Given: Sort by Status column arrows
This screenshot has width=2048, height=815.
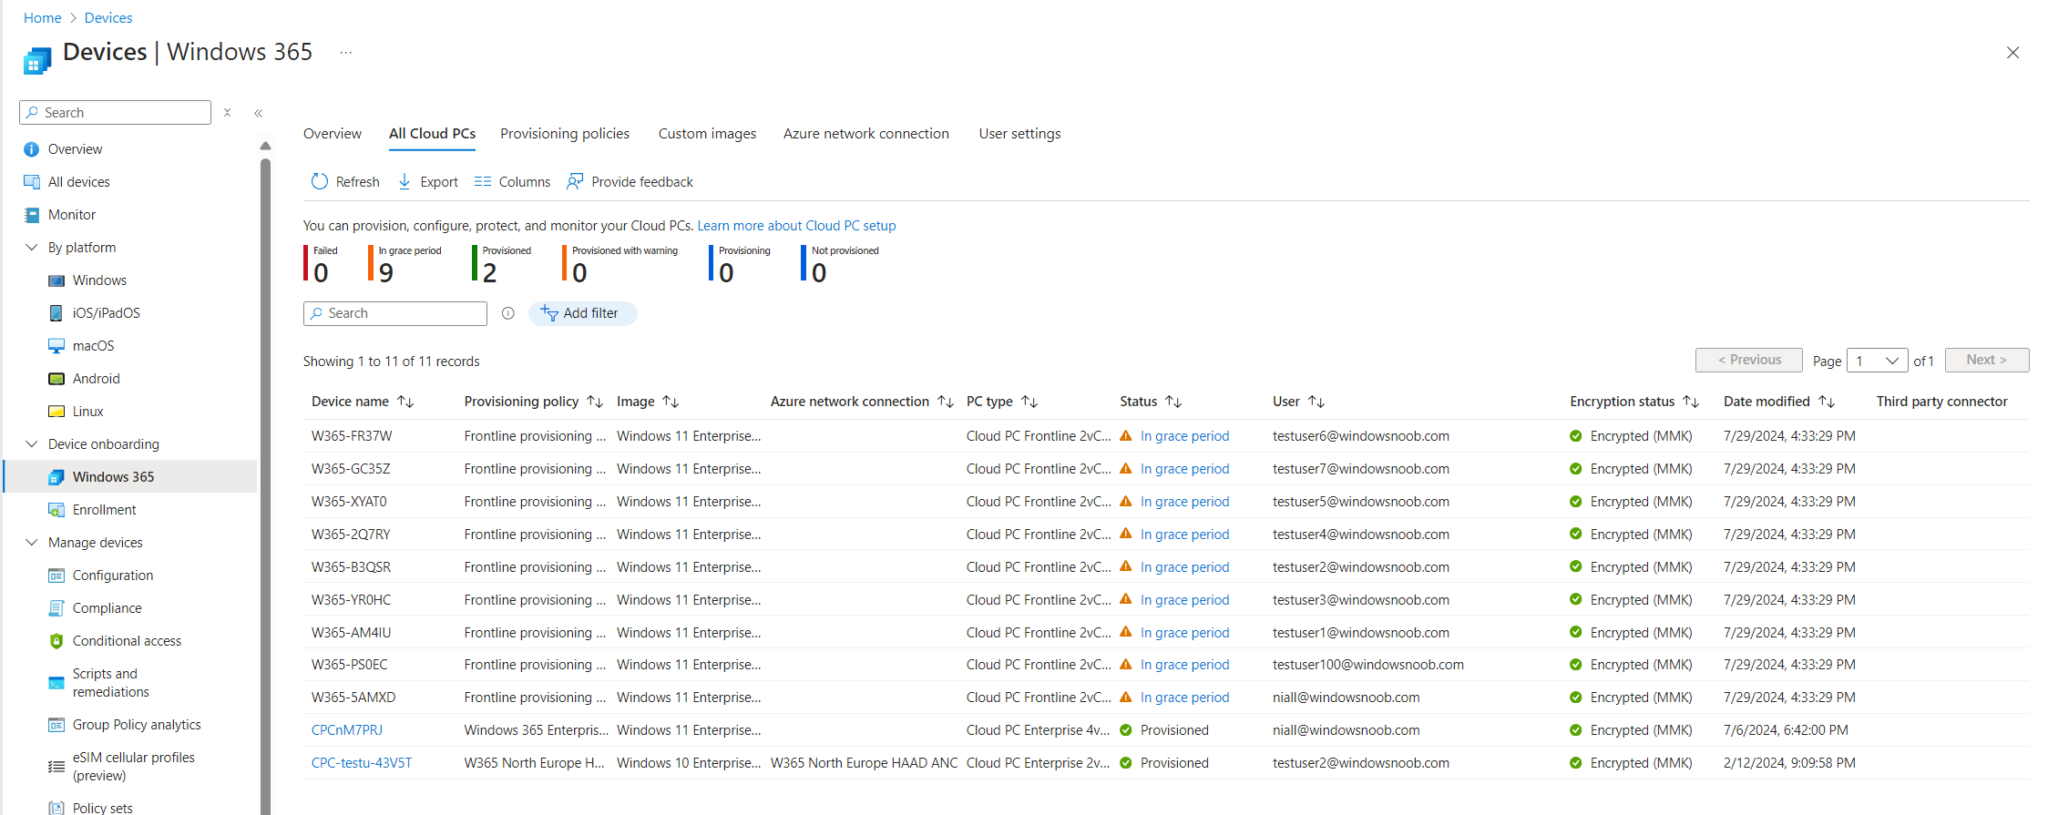Looking at the screenshot, I should coord(1174,401).
